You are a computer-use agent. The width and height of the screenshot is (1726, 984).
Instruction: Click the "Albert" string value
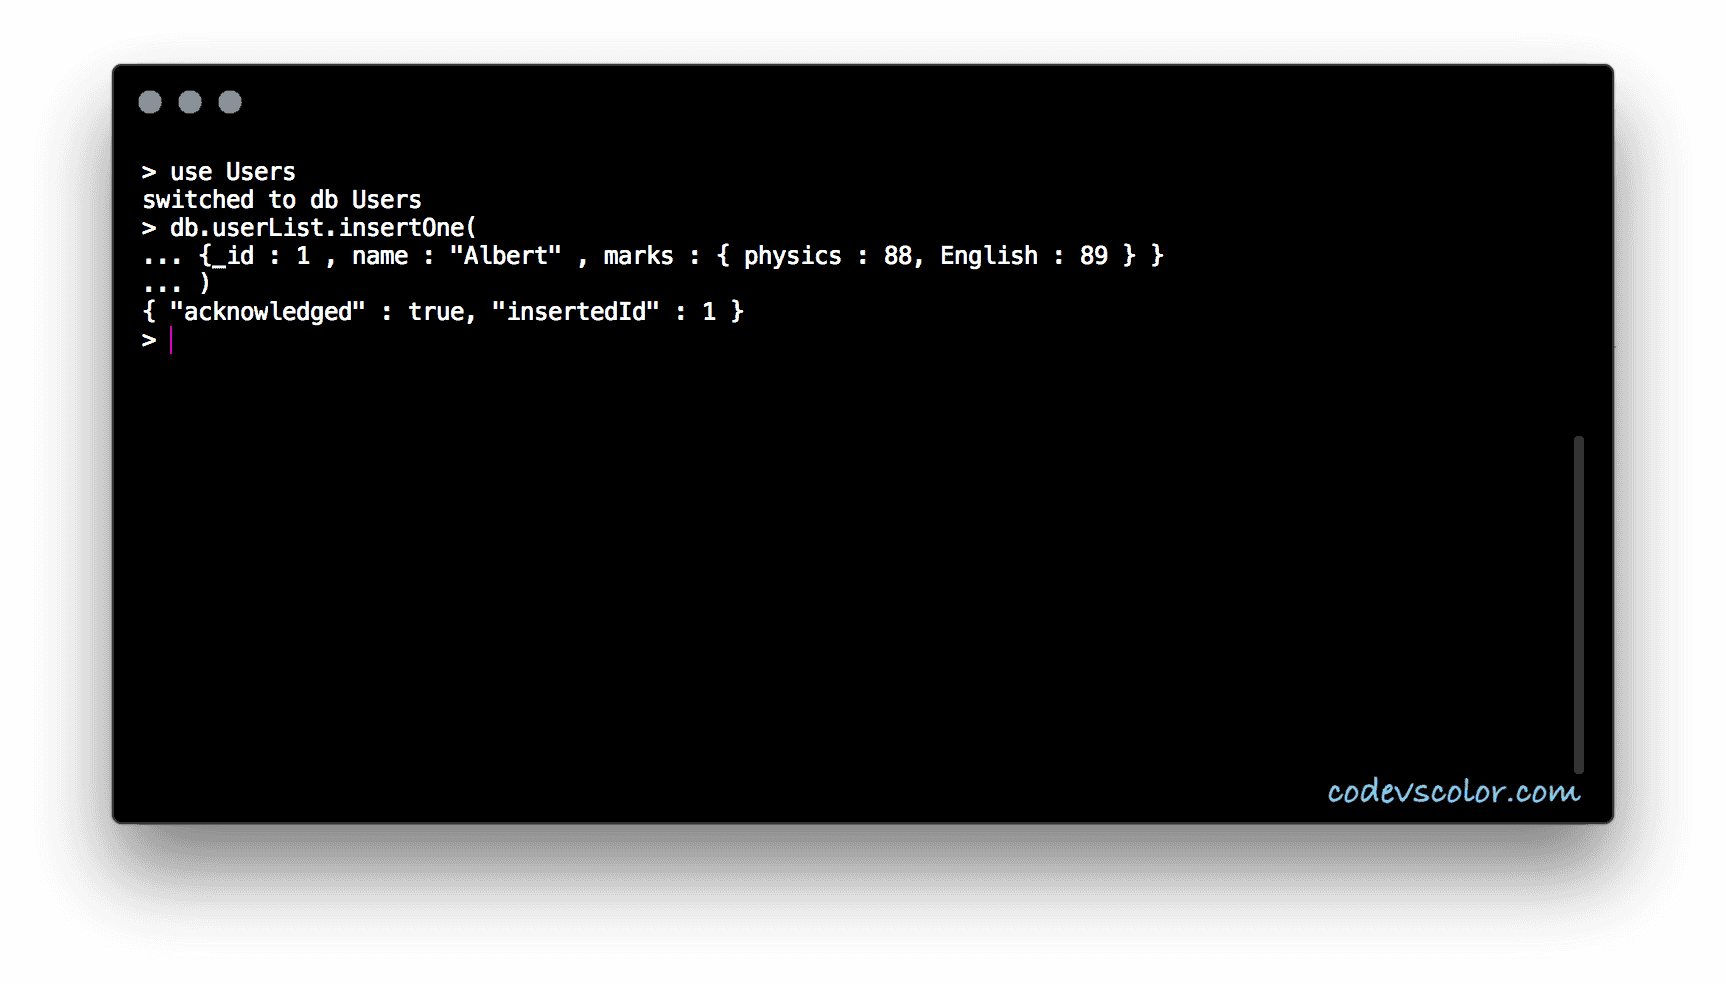point(505,256)
